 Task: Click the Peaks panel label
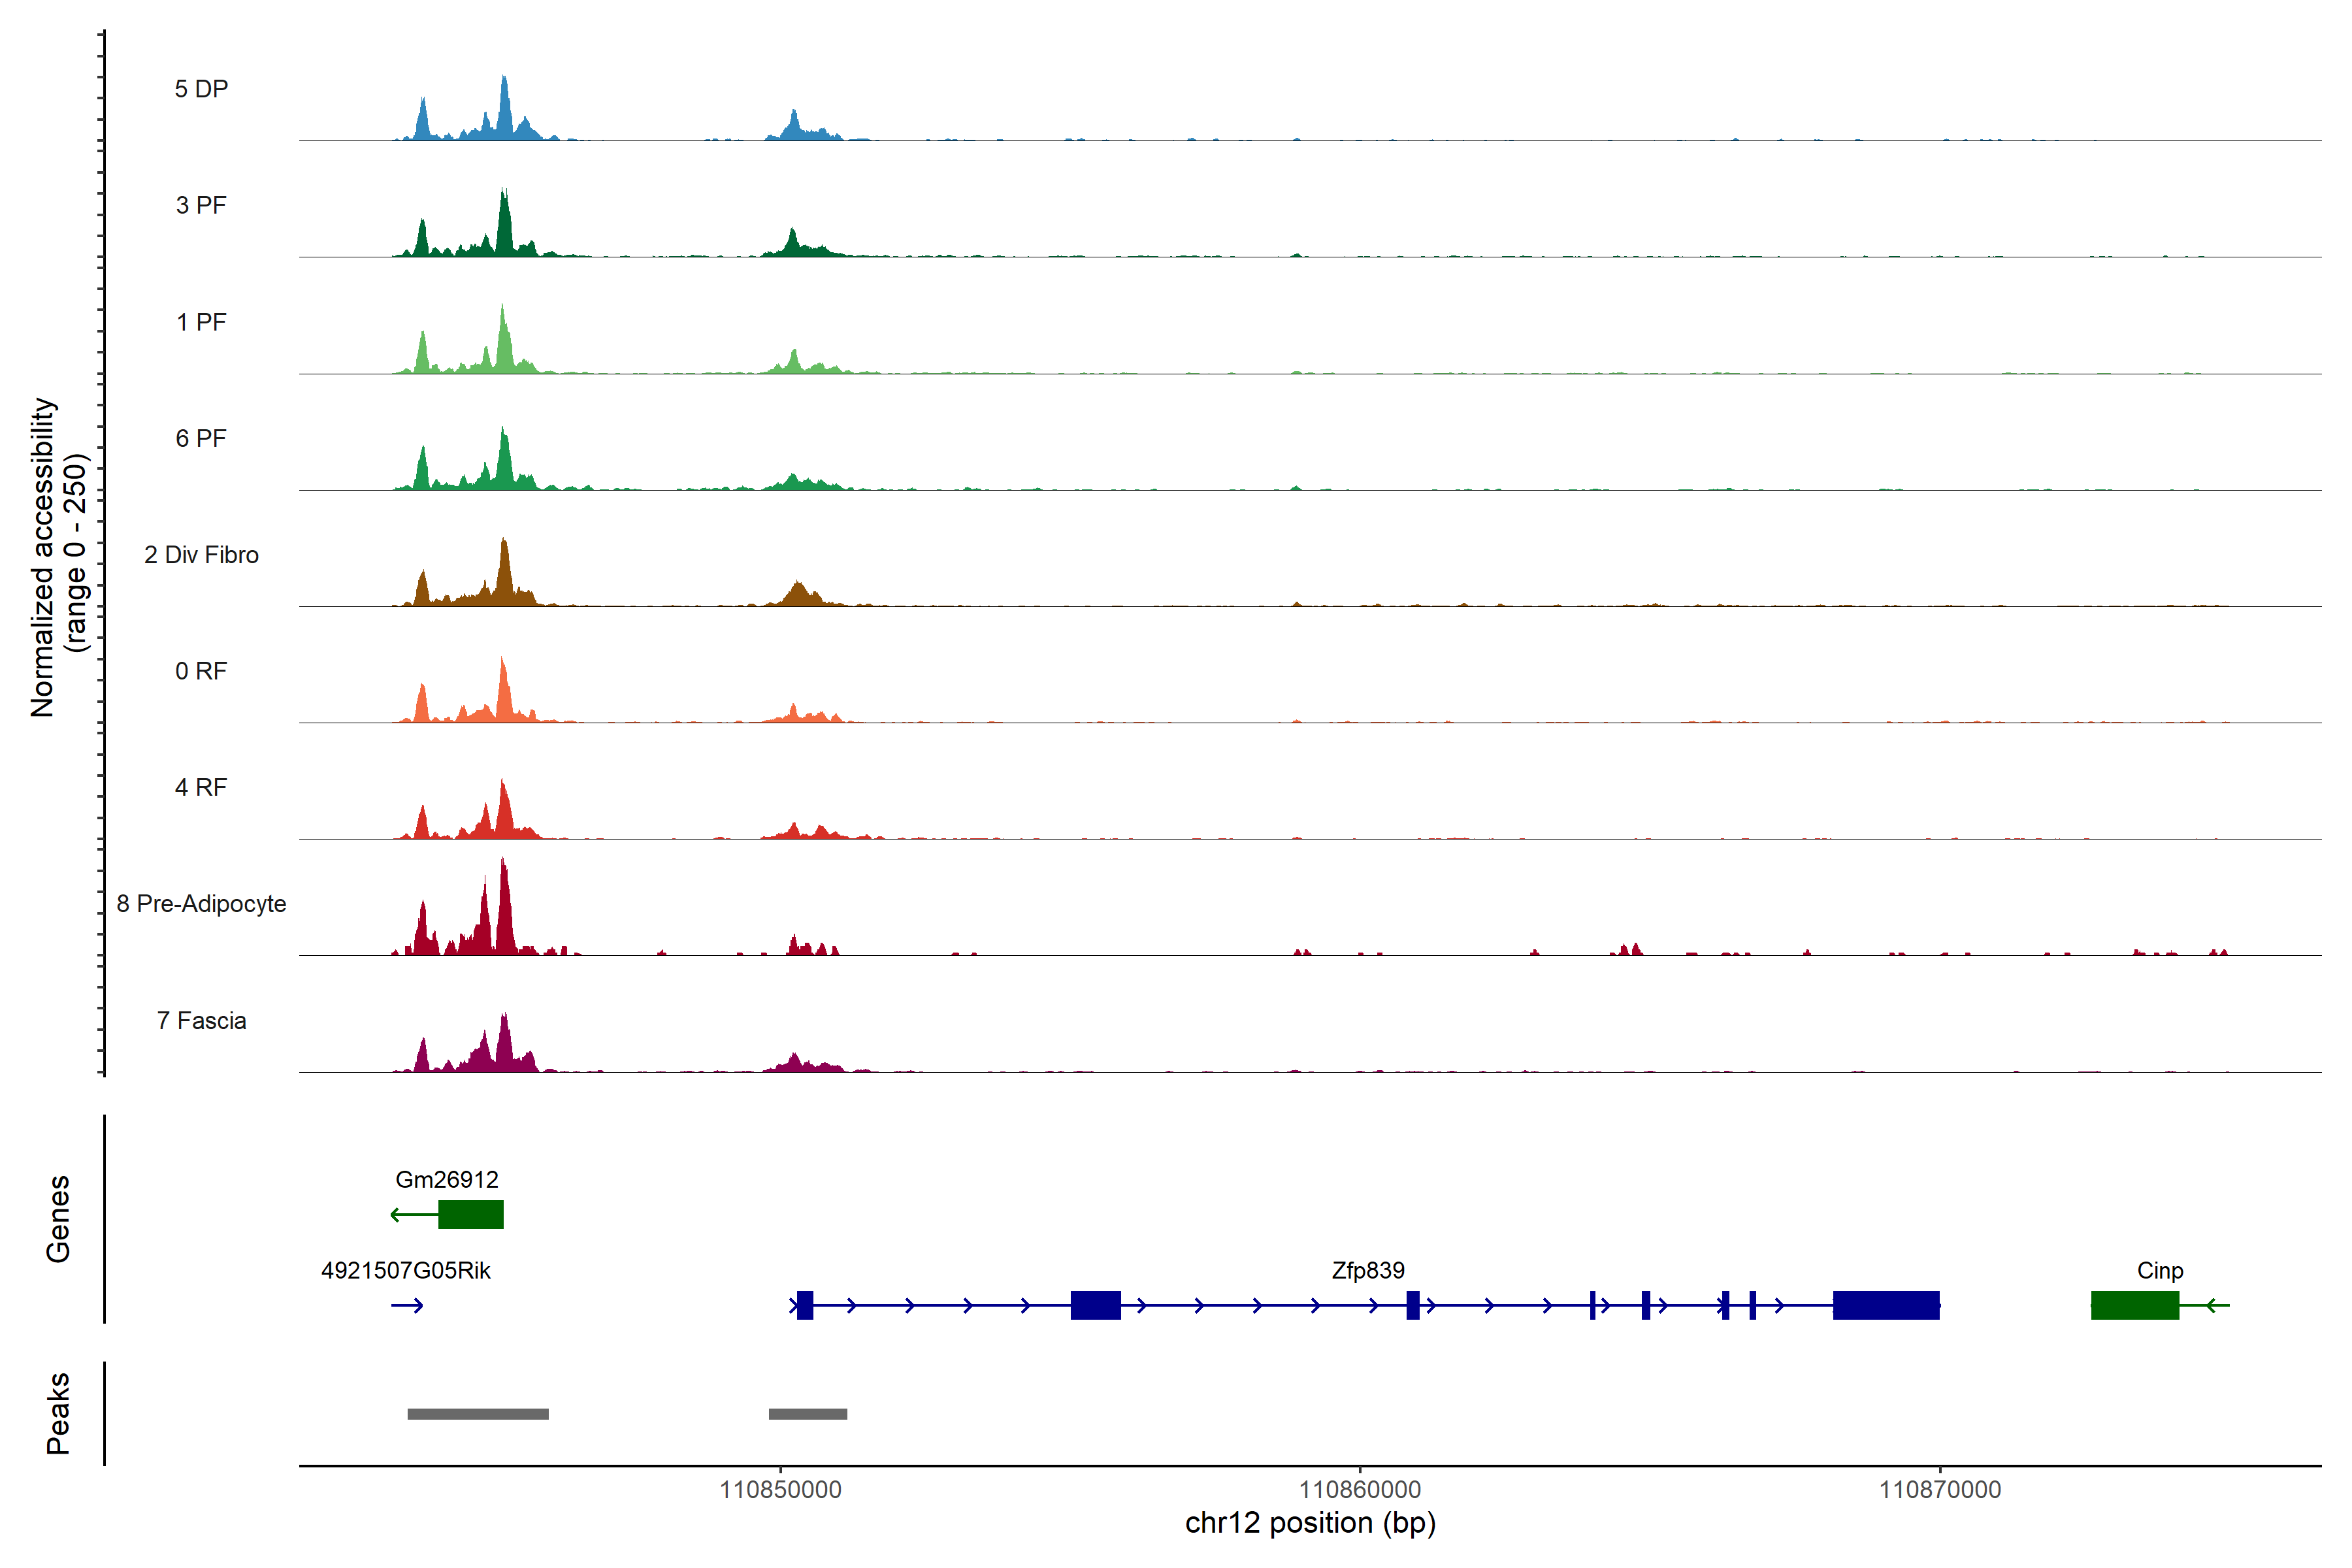pyautogui.click(x=58, y=1413)
